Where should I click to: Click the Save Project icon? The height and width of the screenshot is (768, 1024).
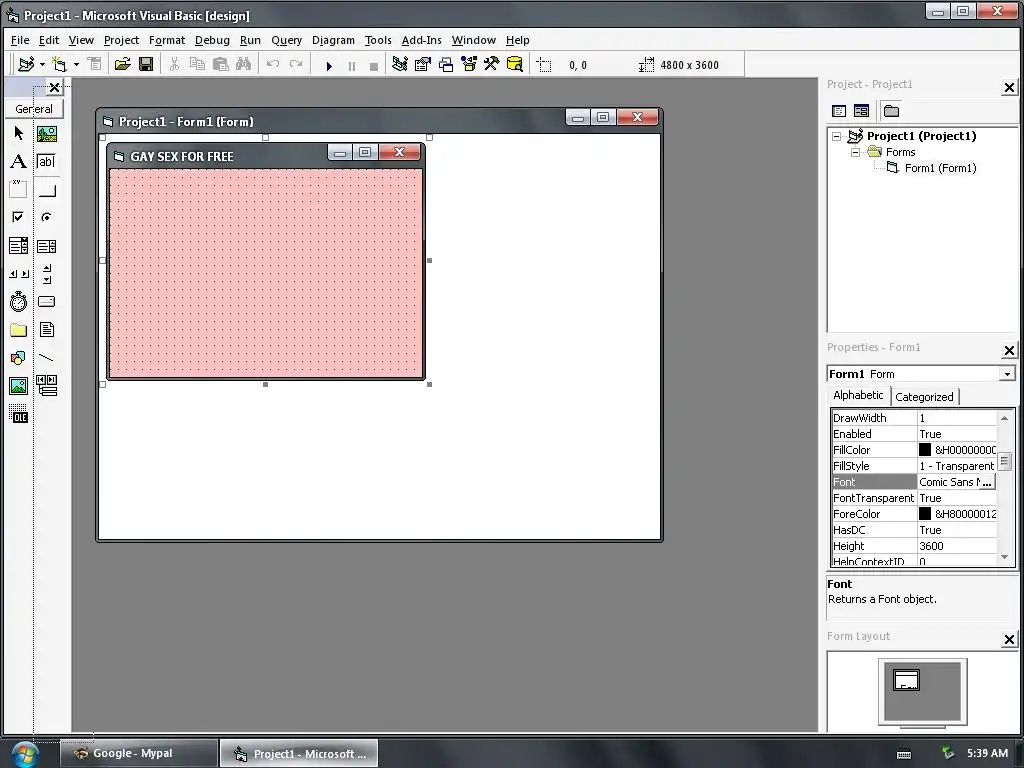146,65
